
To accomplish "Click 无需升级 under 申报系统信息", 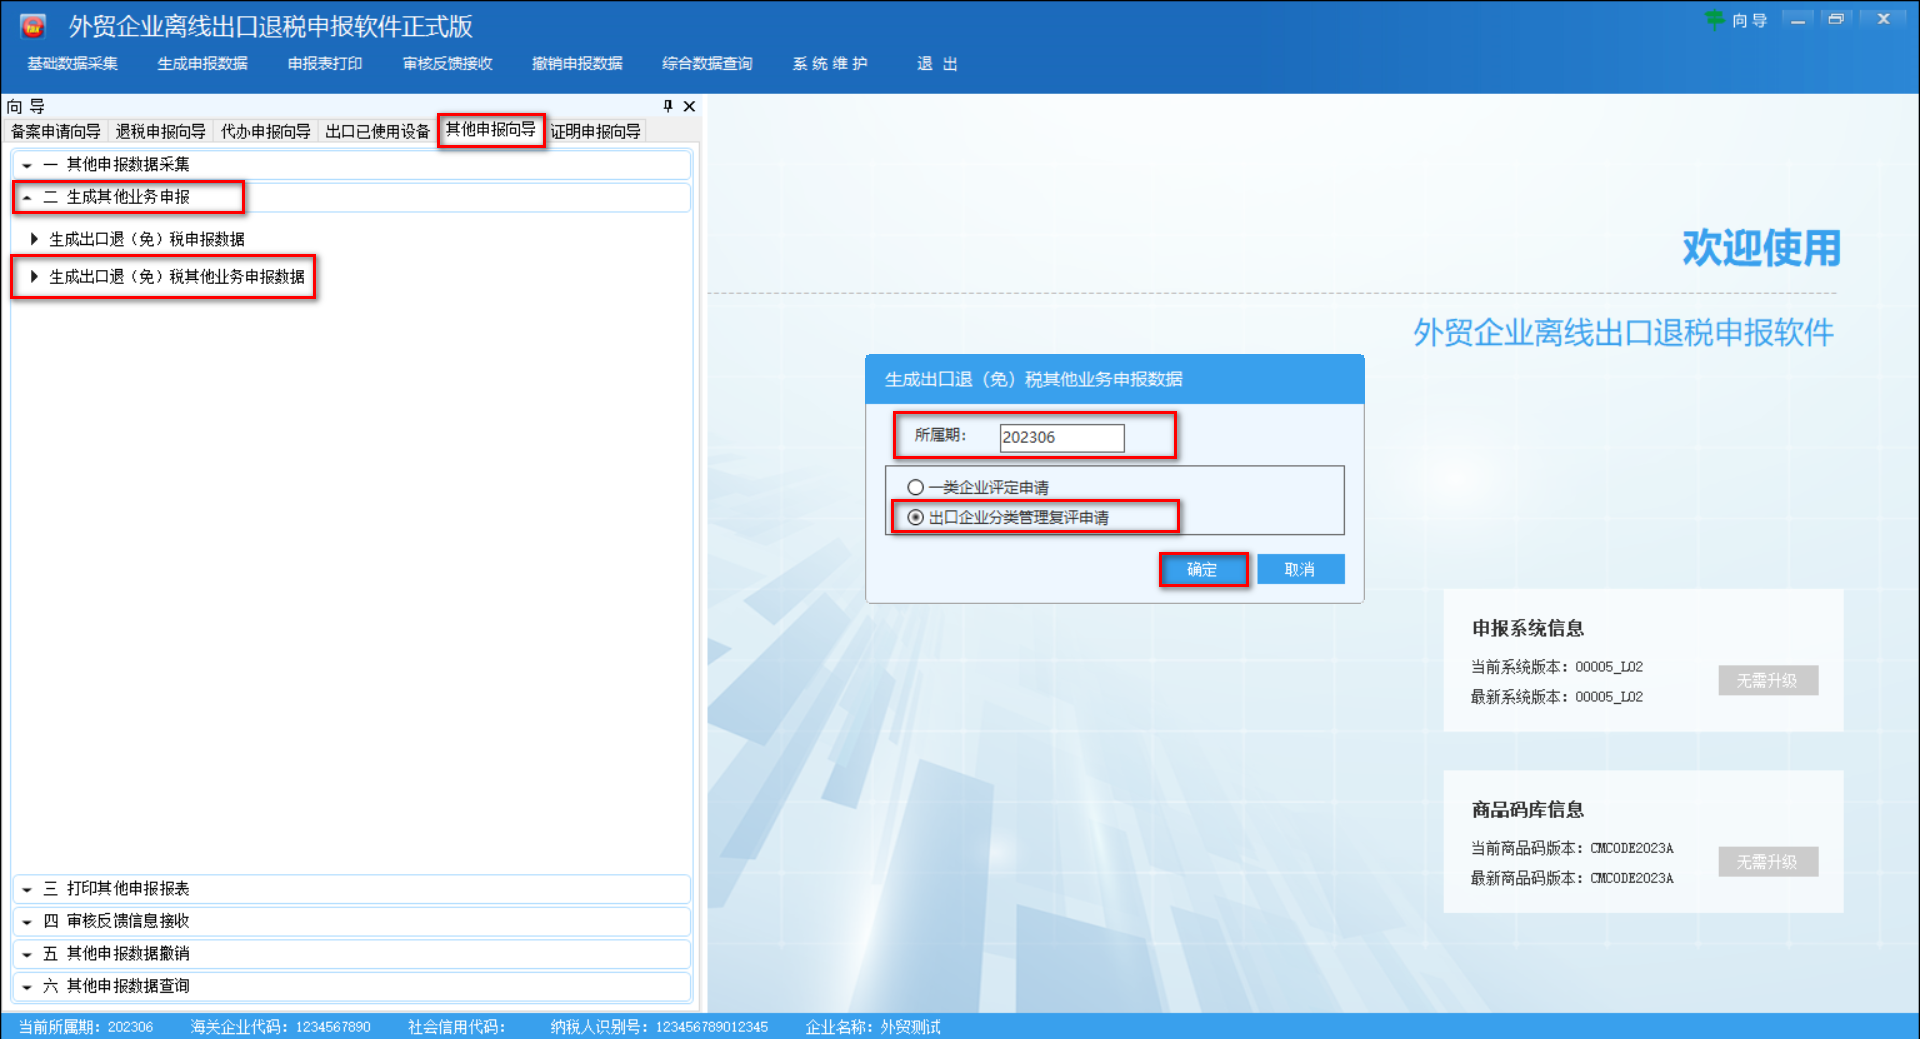I will tap(1767, 680).
